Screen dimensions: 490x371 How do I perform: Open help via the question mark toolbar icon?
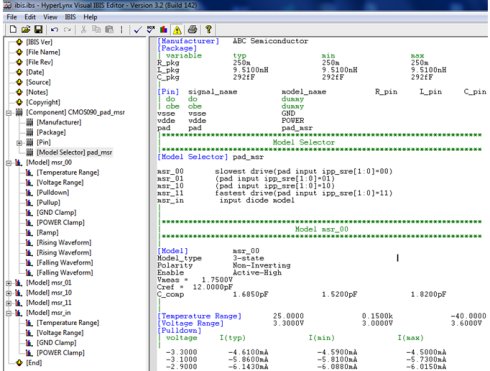pos(209,29)
